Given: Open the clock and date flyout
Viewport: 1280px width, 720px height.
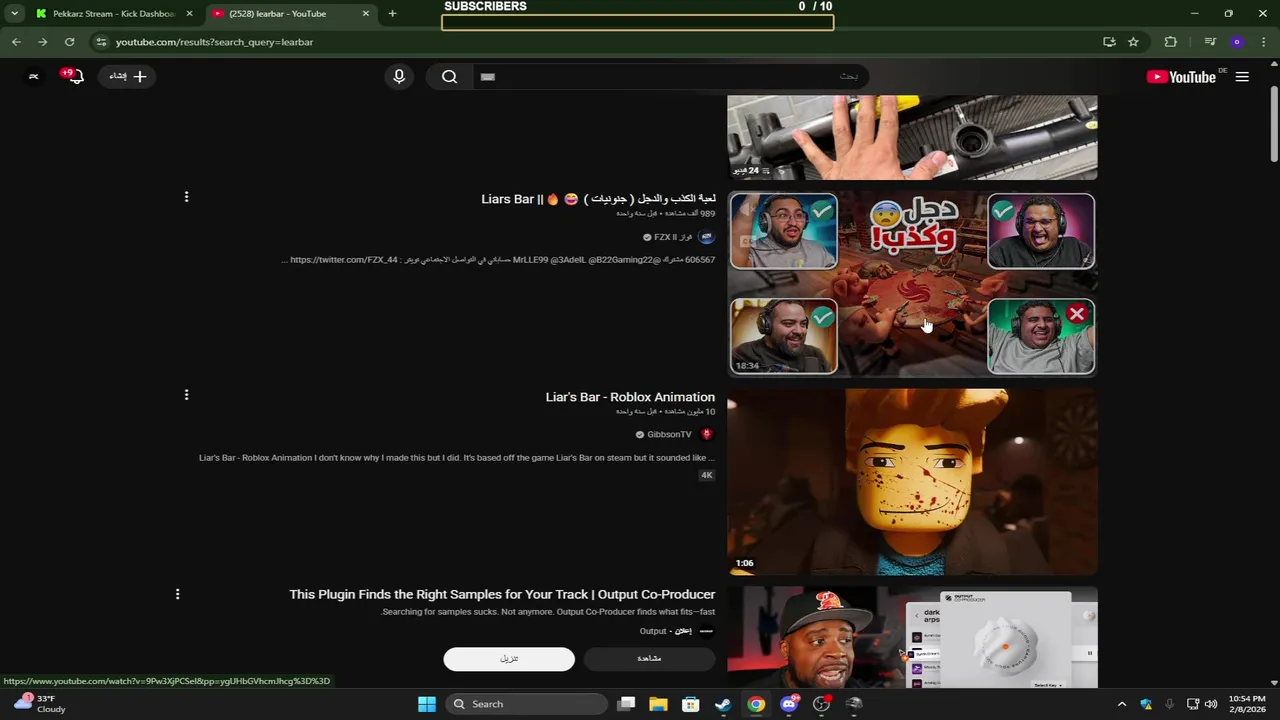Looking at the screenshot, I should (x=1247, y=704).
